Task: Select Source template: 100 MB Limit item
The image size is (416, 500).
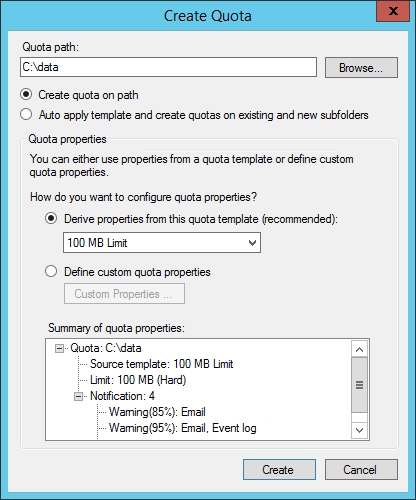Action: point(161,364)
